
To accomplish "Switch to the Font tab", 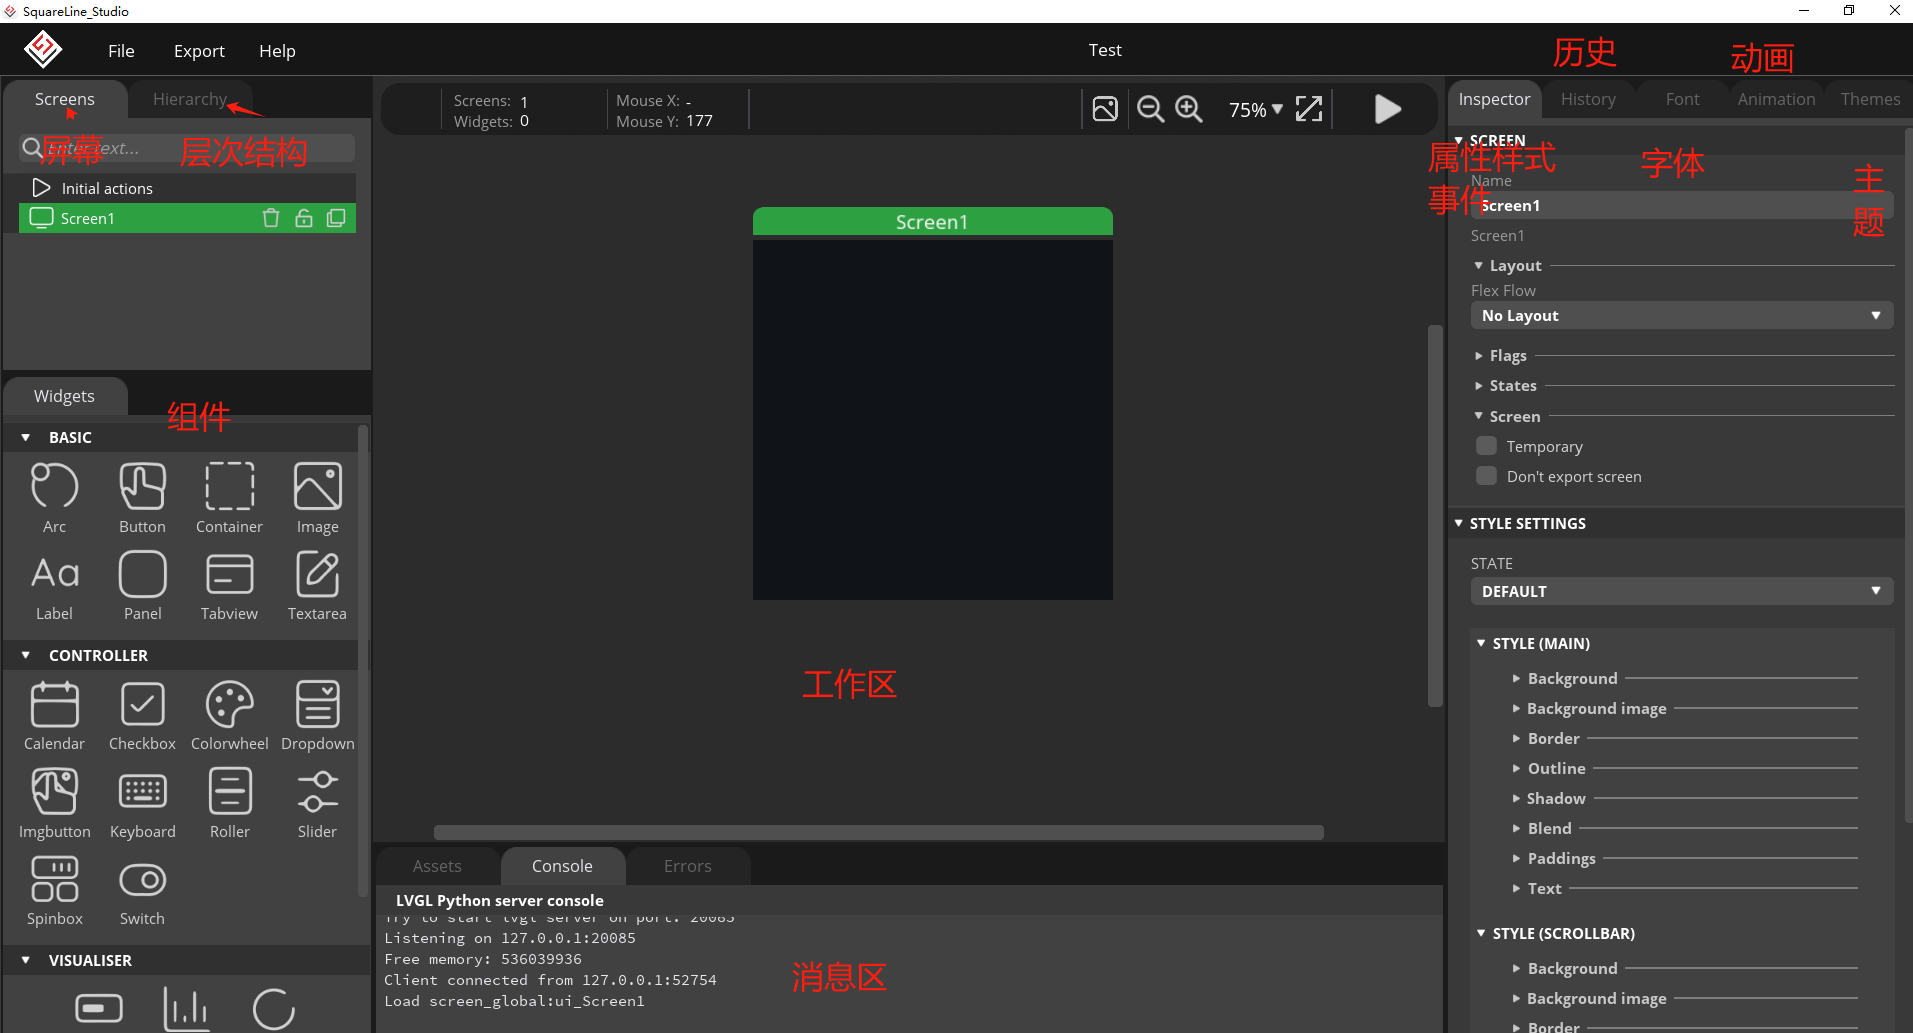I will 1682,99.
